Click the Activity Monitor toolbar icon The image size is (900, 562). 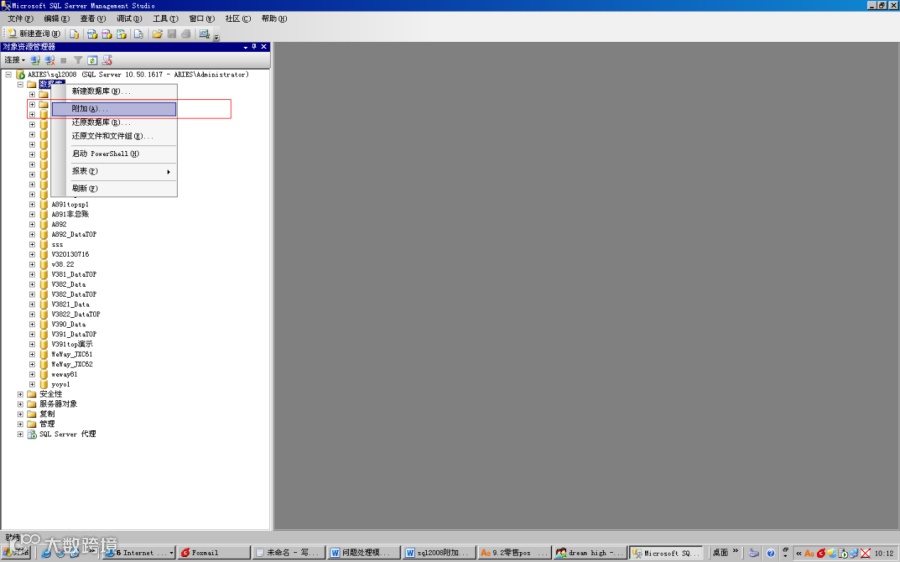[204, 34]
